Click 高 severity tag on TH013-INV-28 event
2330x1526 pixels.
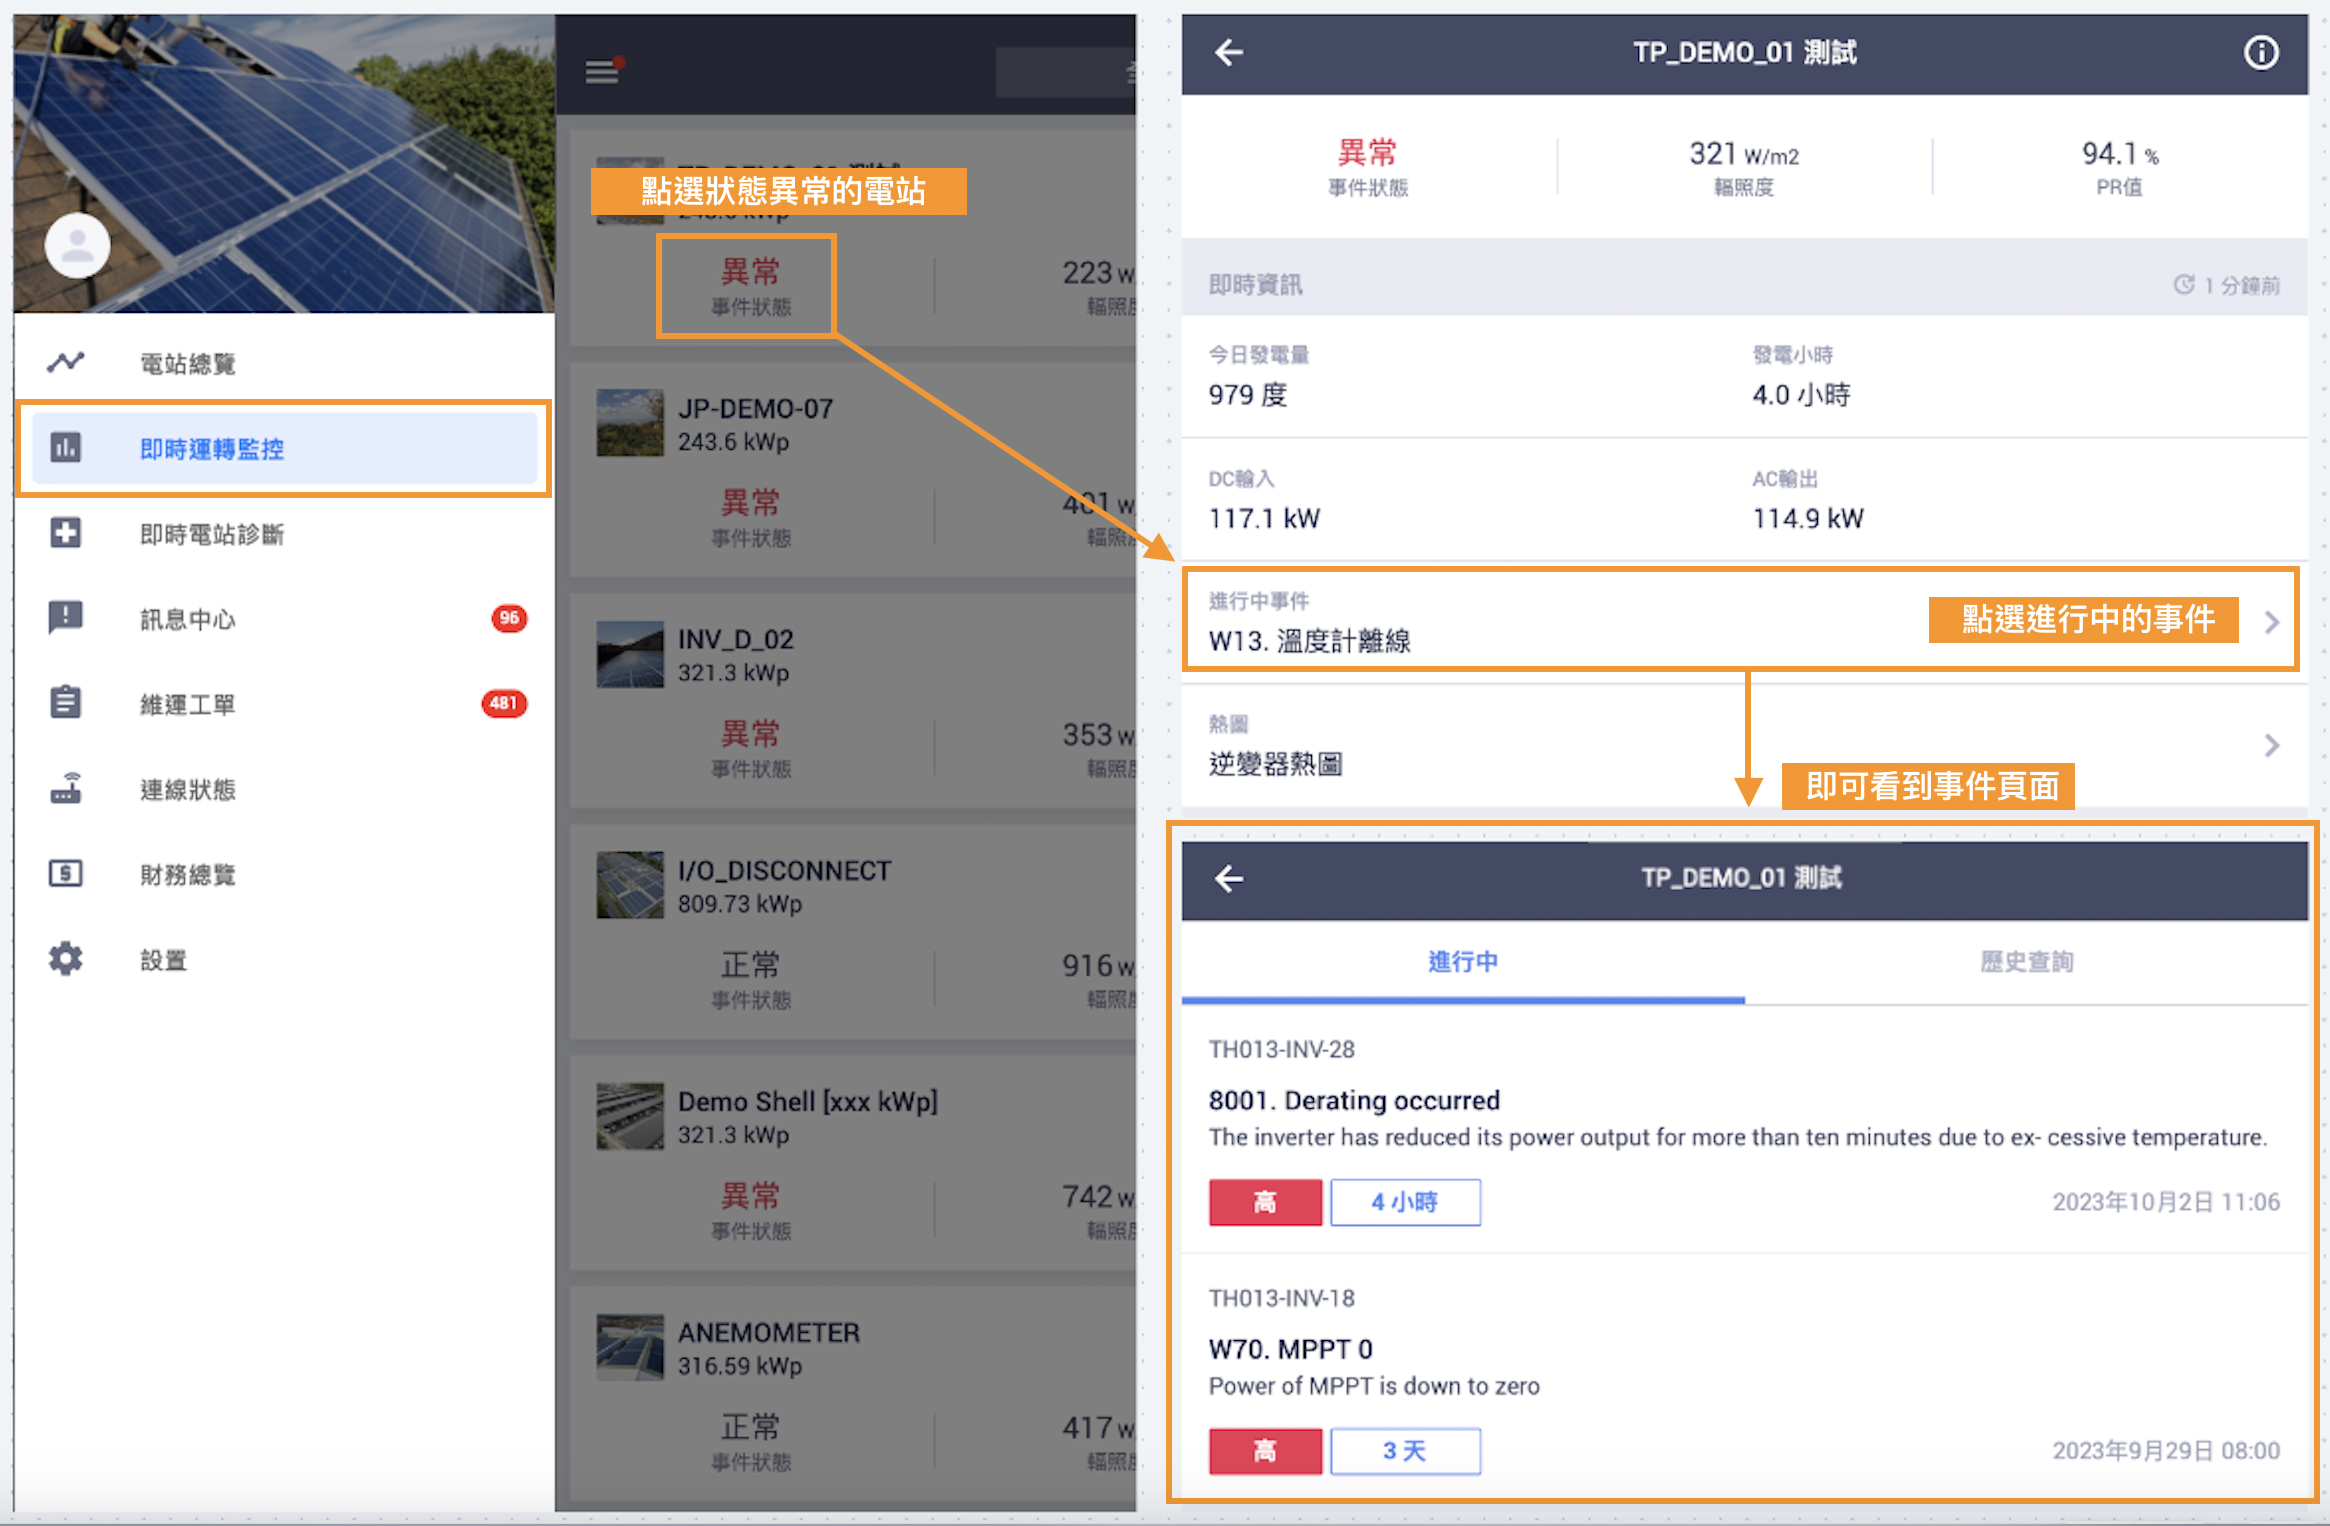point(1265,1202)
